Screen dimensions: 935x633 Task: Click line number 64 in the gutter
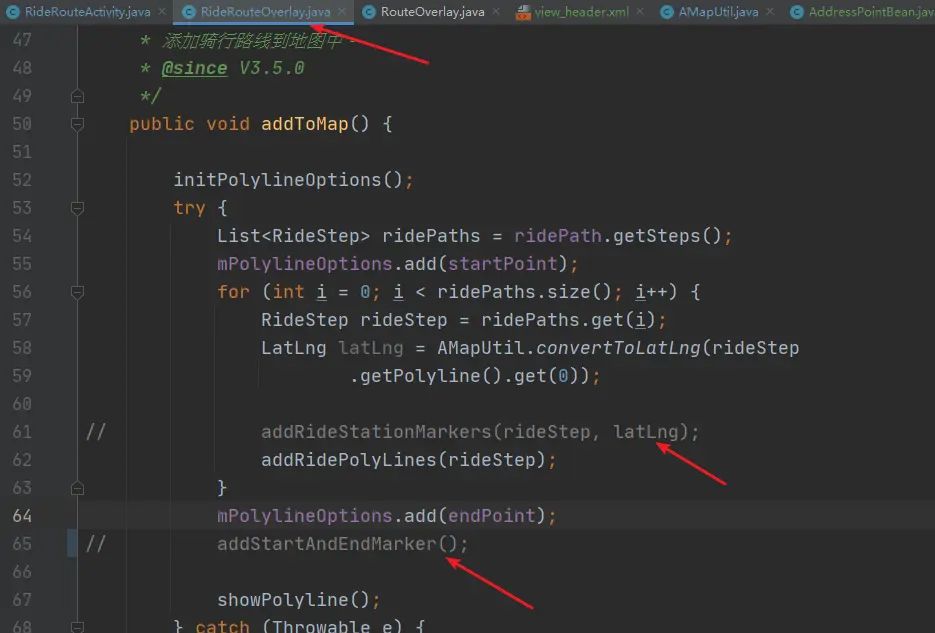(x=22, y=516)
